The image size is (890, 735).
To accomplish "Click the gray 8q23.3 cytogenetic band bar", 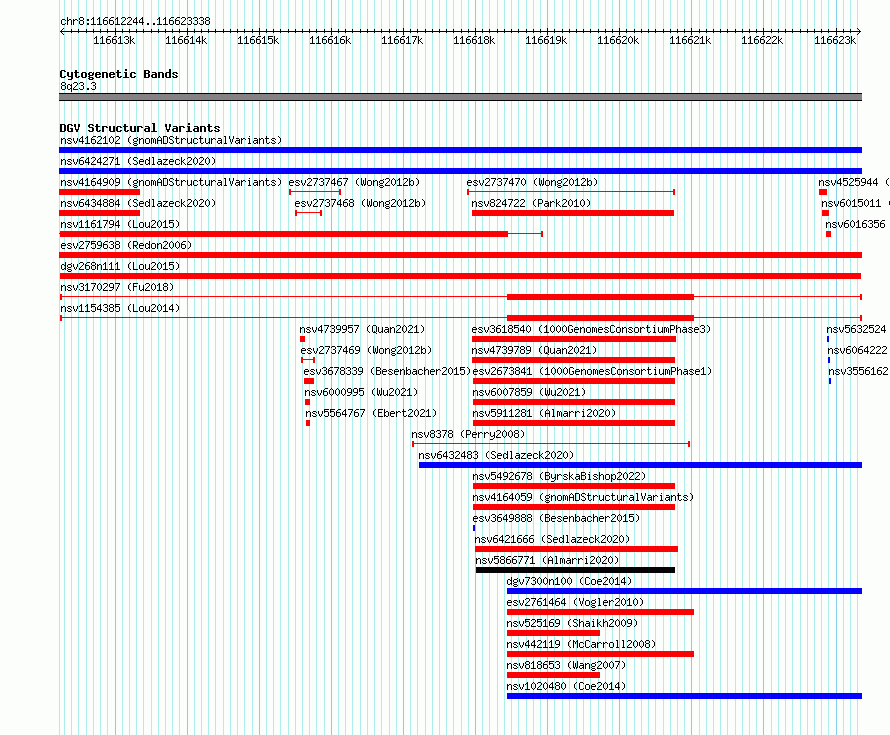I will 460,97.
